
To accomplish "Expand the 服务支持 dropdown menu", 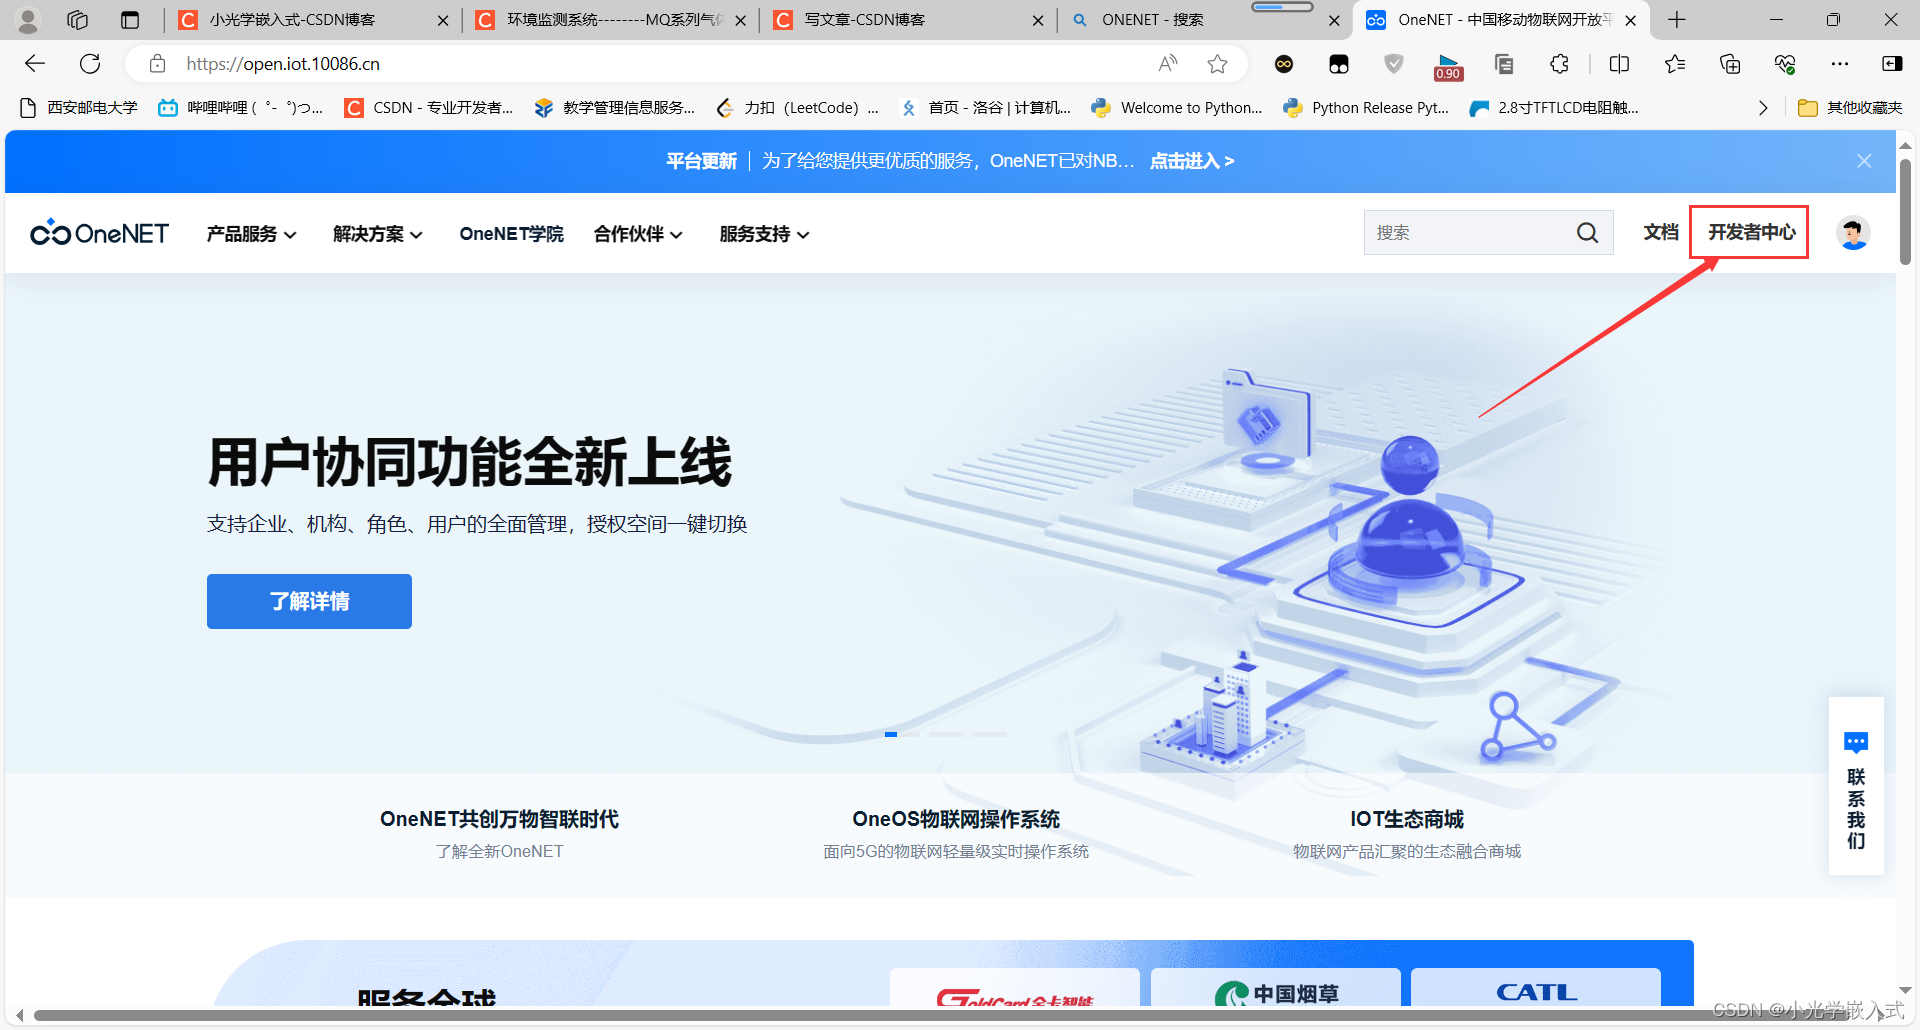I will tap(765, 234).
